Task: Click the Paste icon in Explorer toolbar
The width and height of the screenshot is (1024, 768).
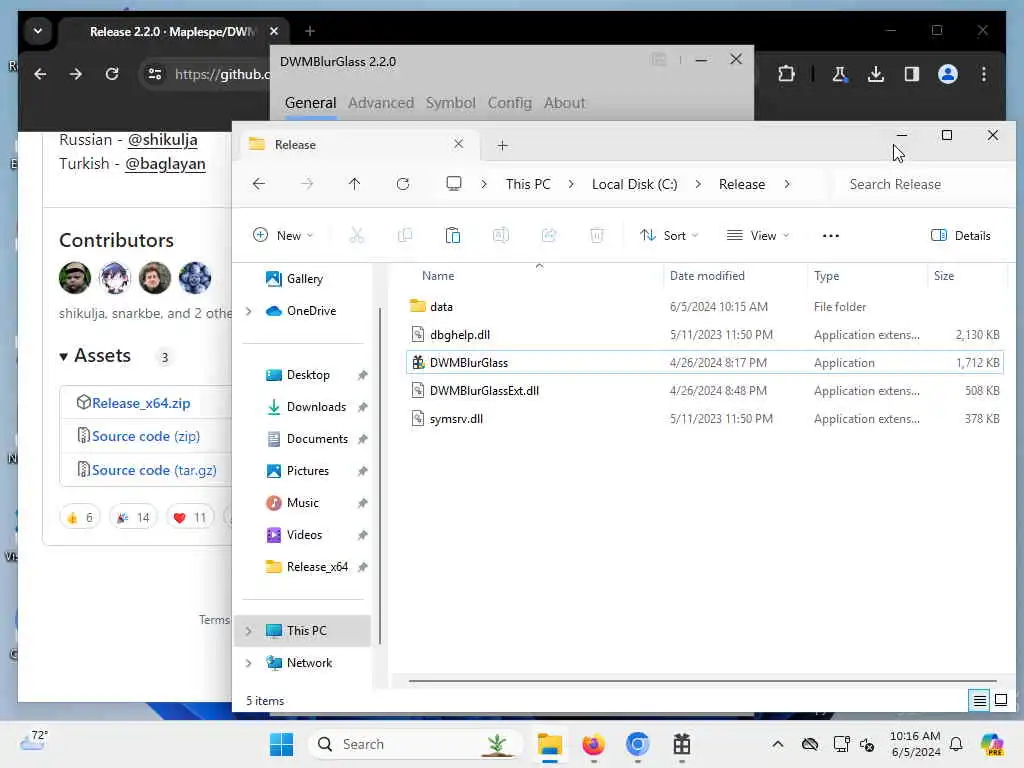Action: point(453,236)
